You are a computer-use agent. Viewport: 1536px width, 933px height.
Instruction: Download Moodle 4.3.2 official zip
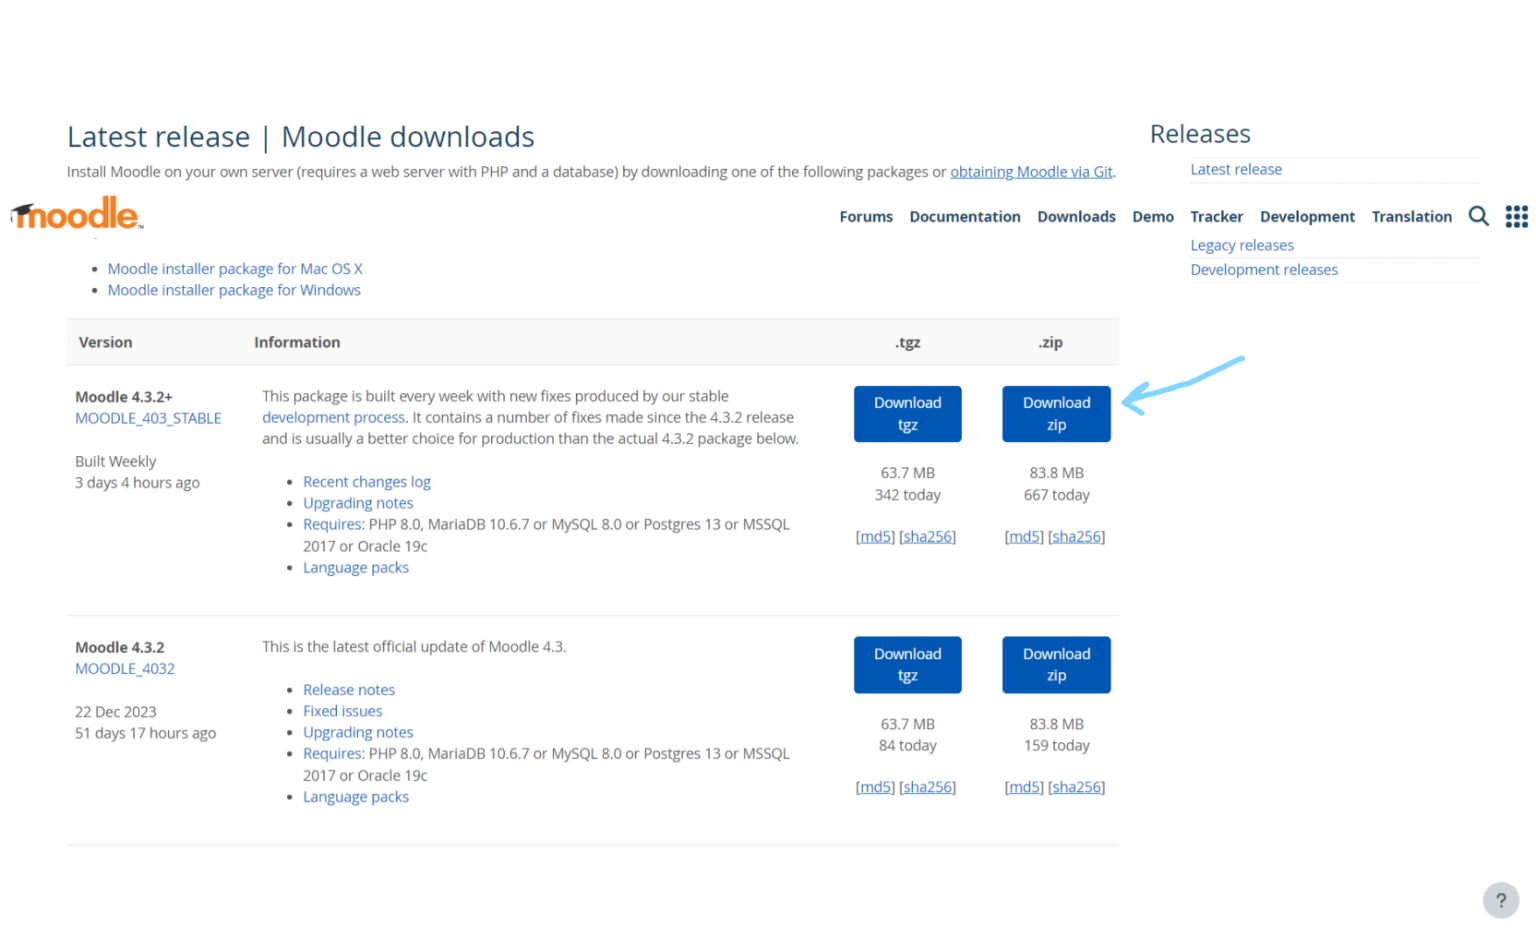1056,665
